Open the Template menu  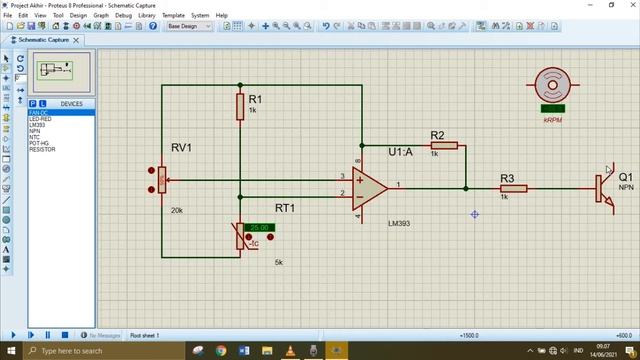[x=173, y=16]
